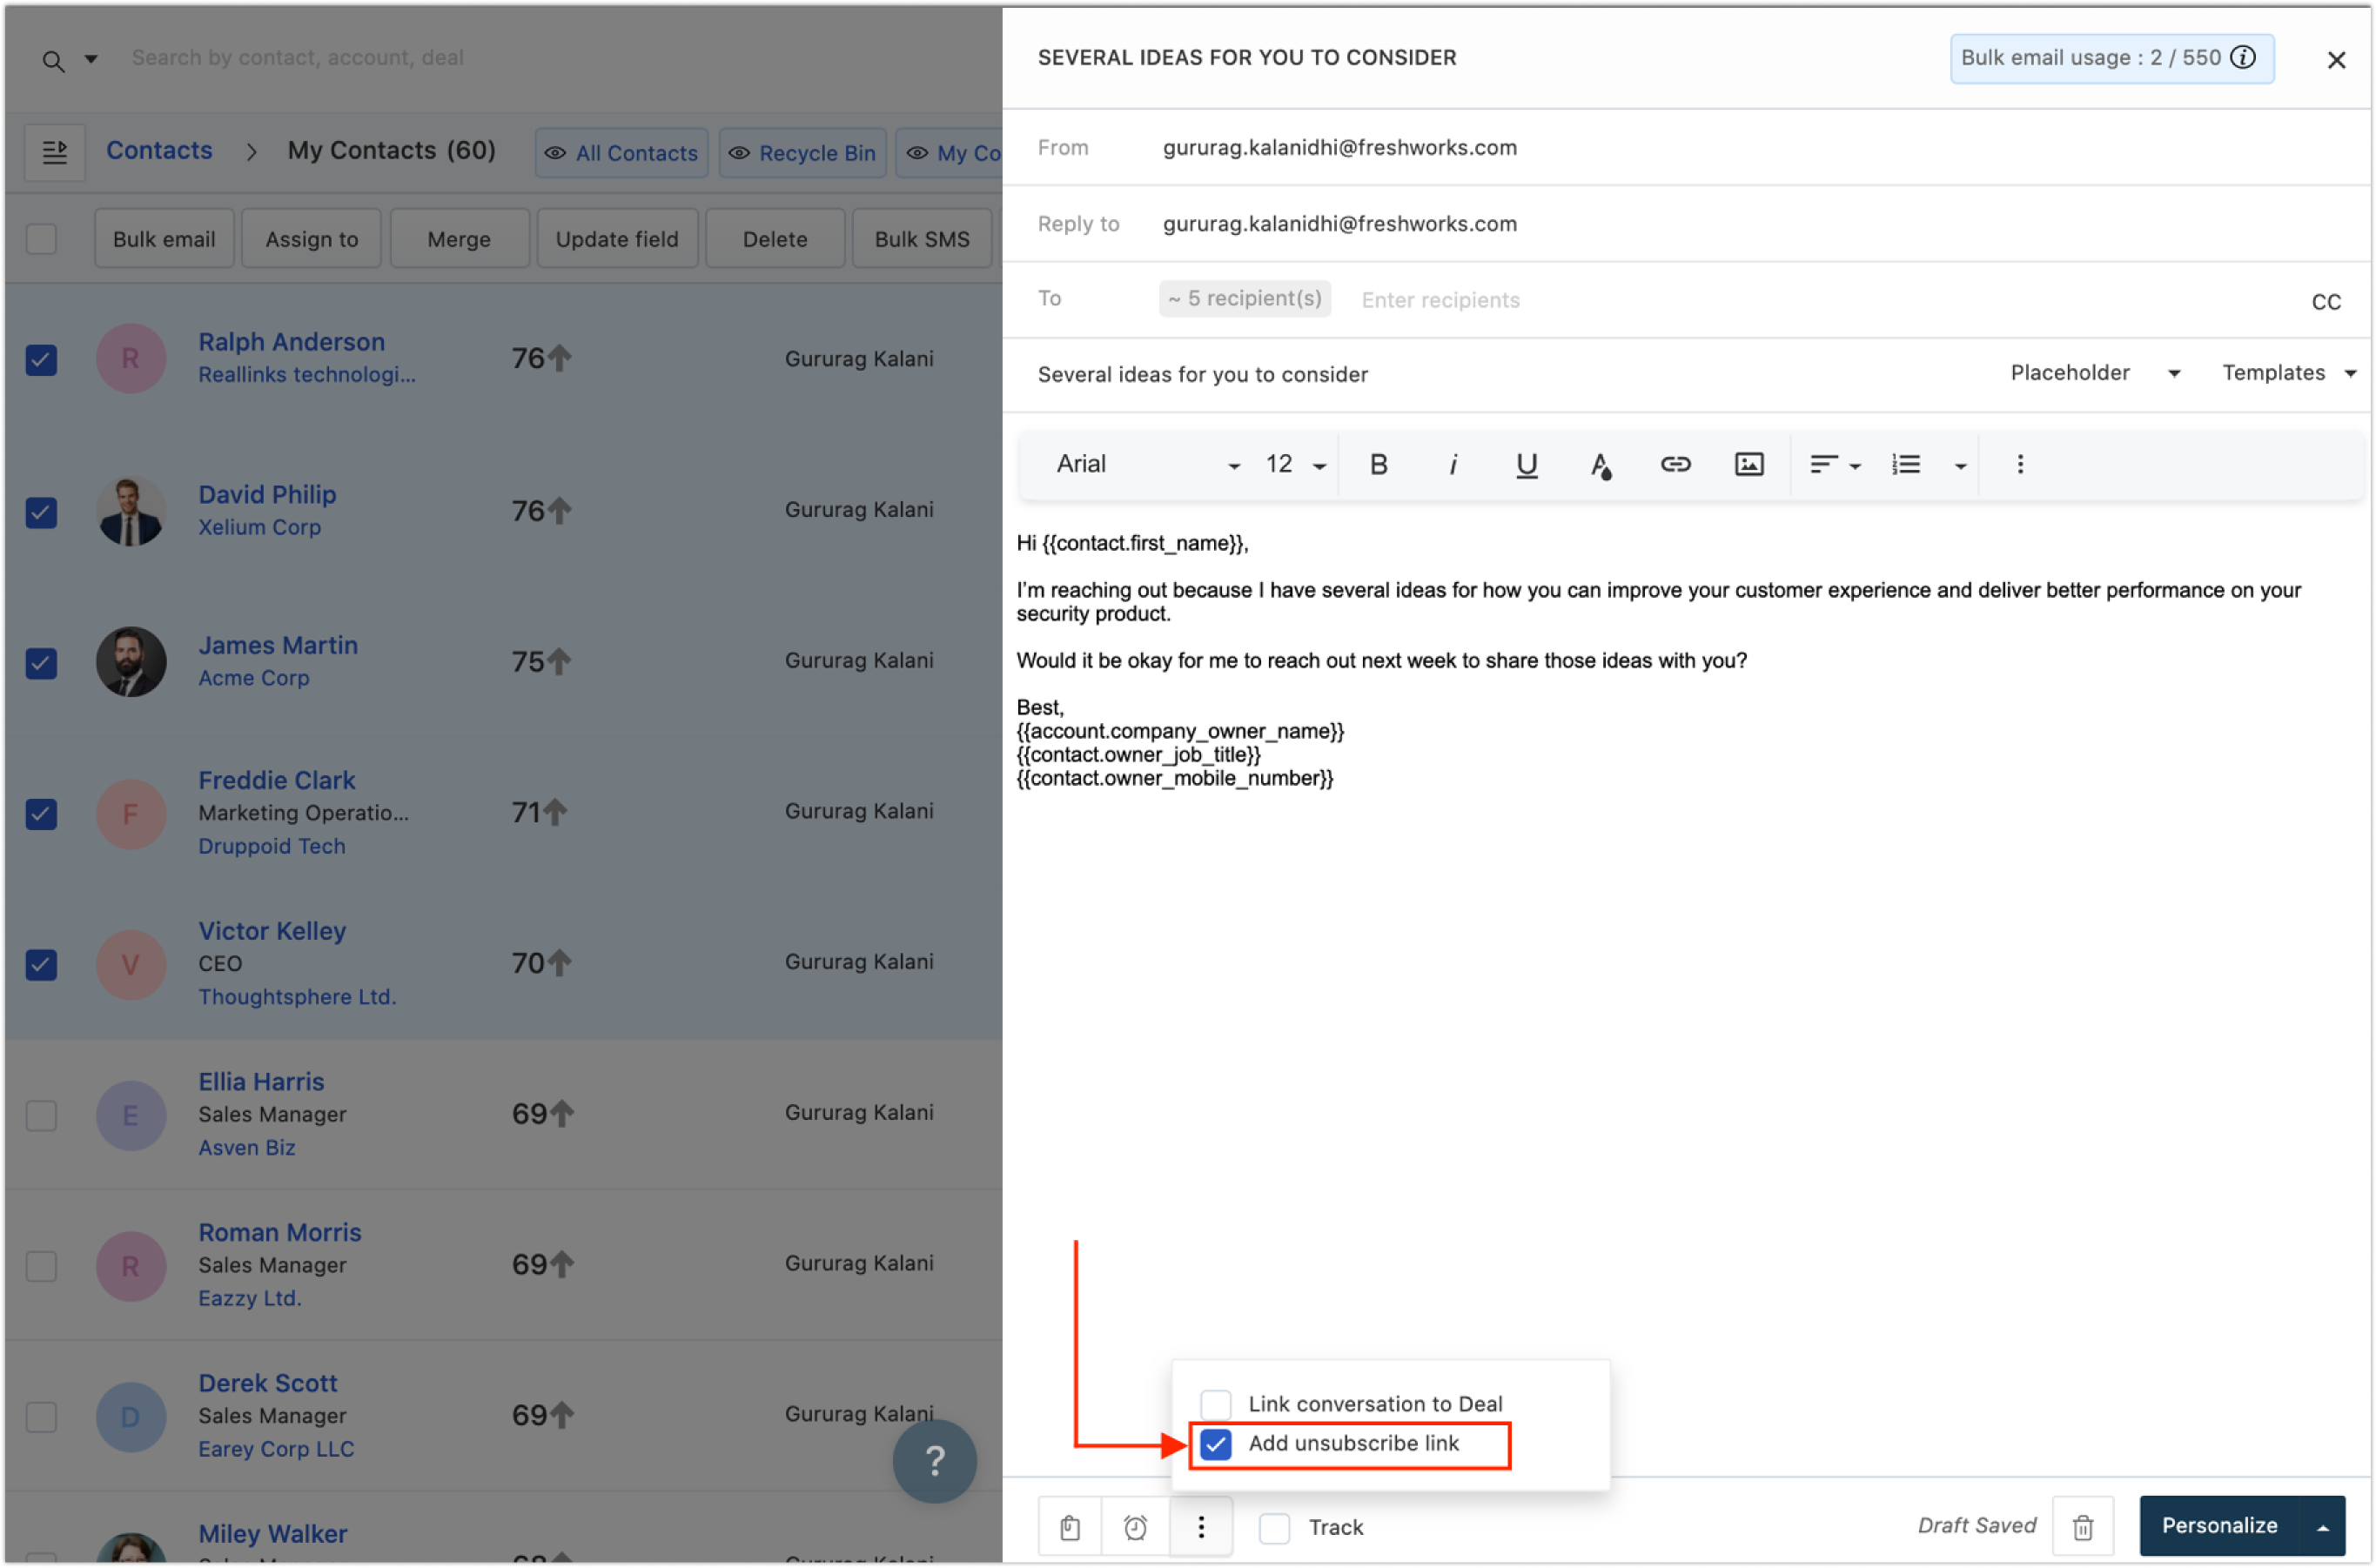
Task: Uncheck Add unsubscribe link option
Action: (1216, 1444)
